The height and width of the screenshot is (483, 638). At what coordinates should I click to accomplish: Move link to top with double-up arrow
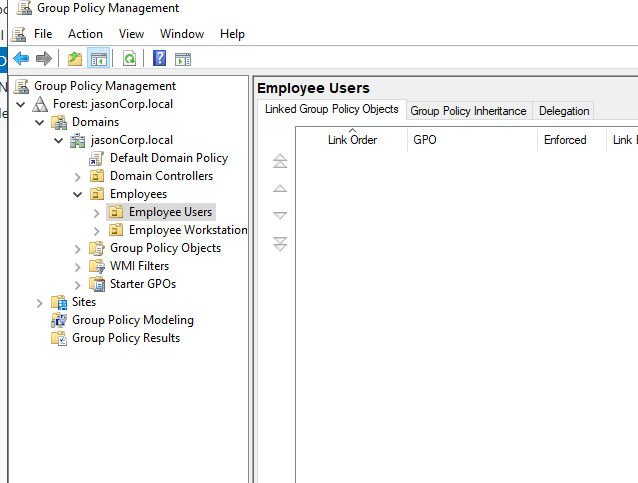coord(280,161)
